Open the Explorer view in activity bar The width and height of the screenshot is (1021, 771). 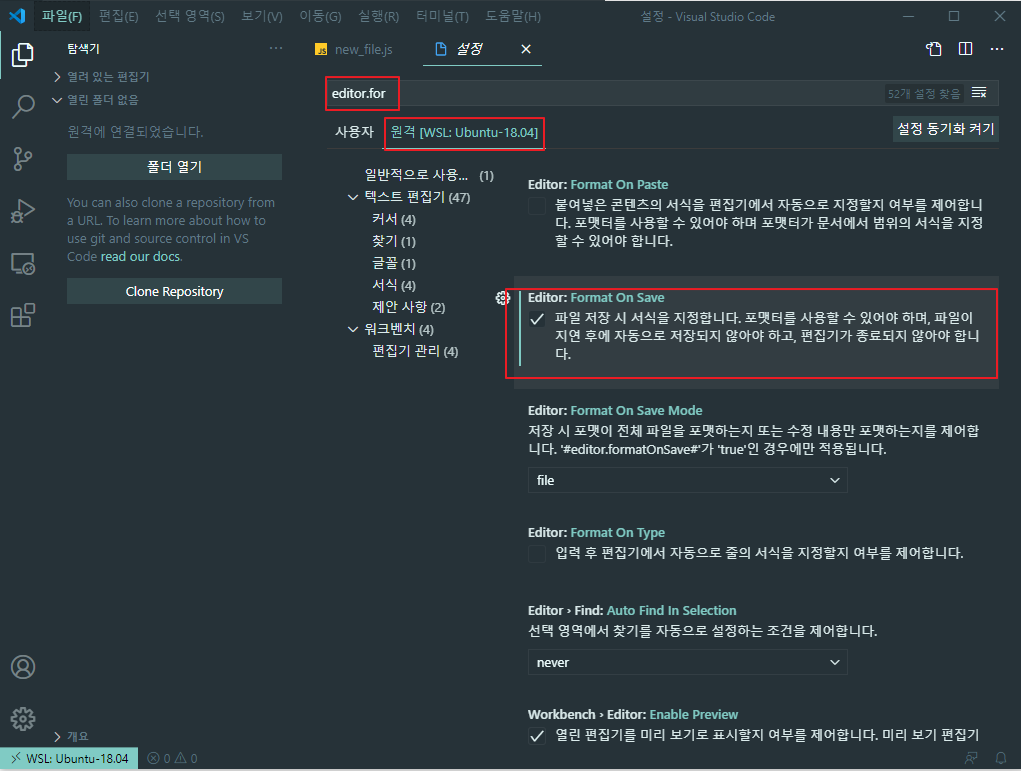tap(23, 55)
